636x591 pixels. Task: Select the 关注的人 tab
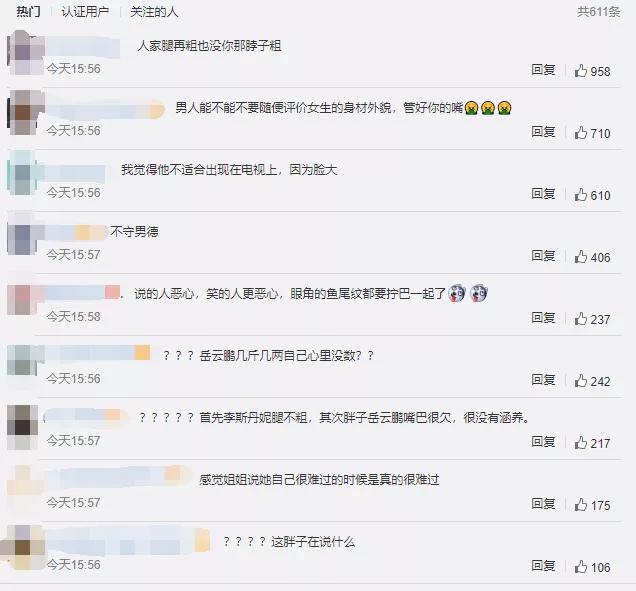tap(154, 11)
